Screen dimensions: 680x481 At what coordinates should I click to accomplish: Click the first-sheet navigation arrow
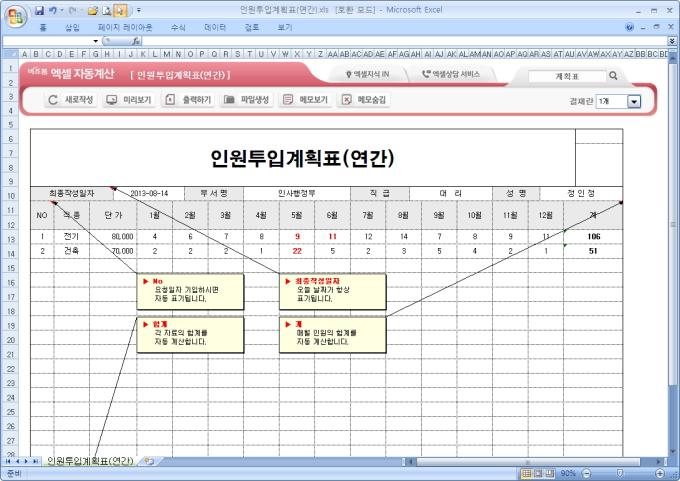click(7, 461)
